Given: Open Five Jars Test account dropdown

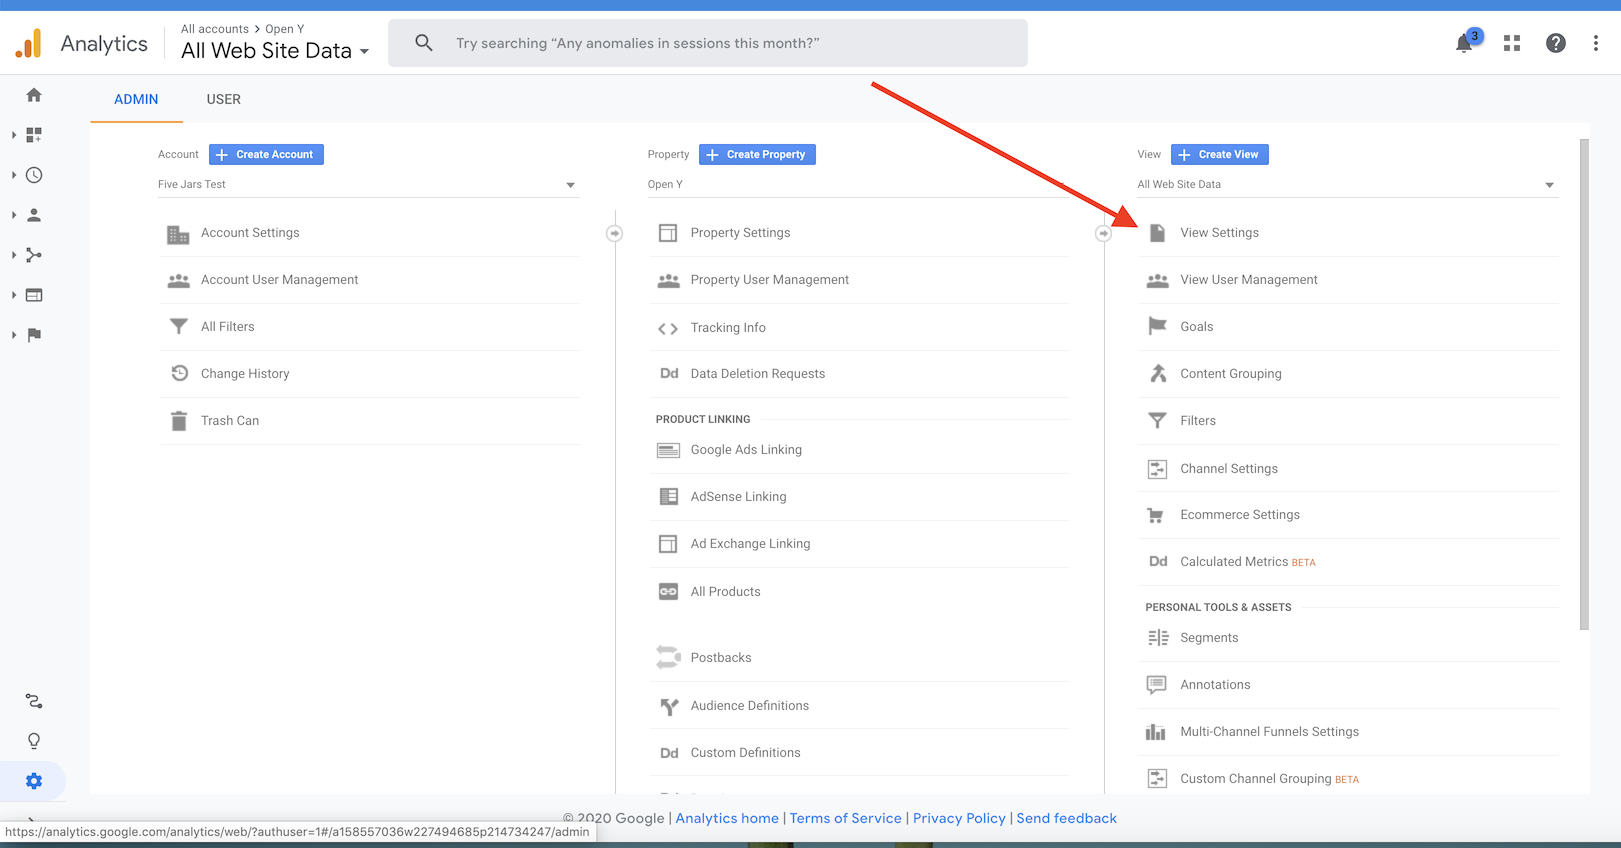Looking at the screenshot, I should tap(367, 185).
